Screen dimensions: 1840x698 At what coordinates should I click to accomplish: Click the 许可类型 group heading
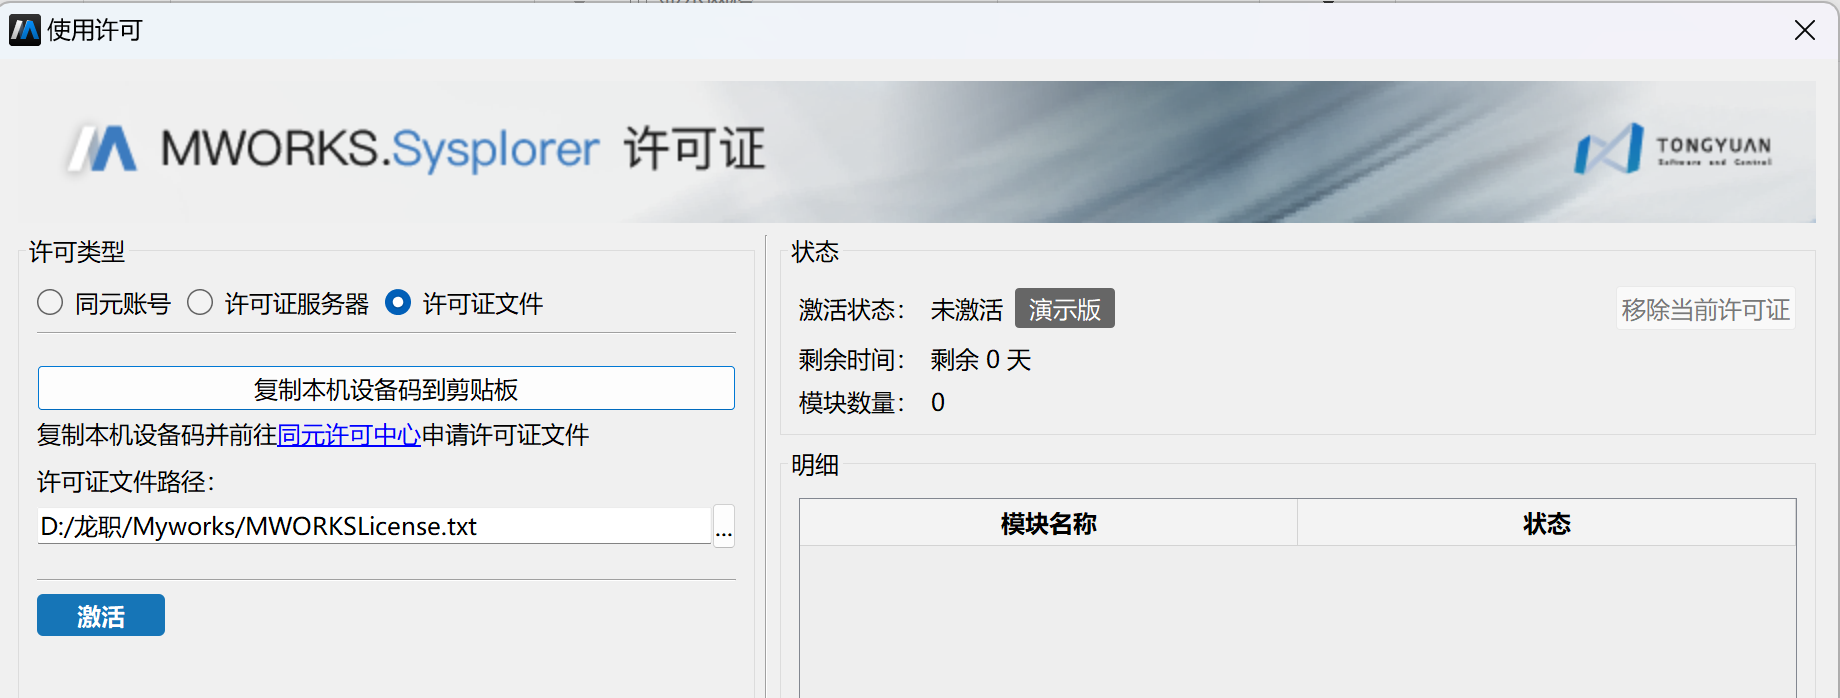77,252
